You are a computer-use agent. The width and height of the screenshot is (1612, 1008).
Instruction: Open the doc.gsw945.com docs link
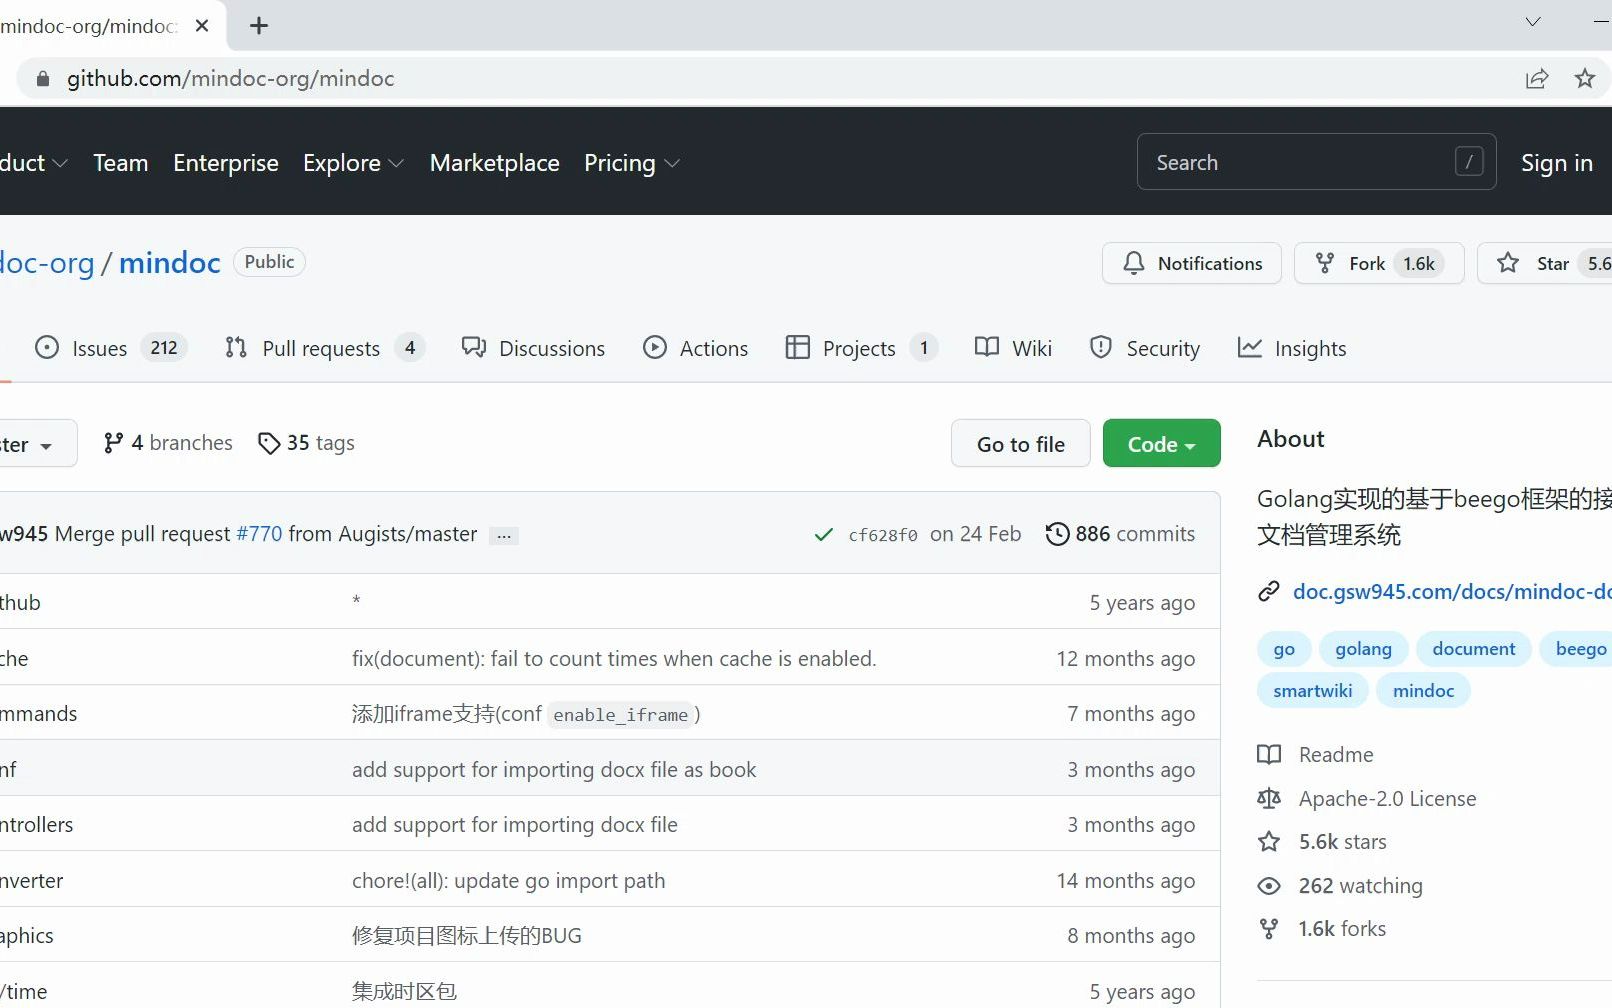click(1452, 592)
